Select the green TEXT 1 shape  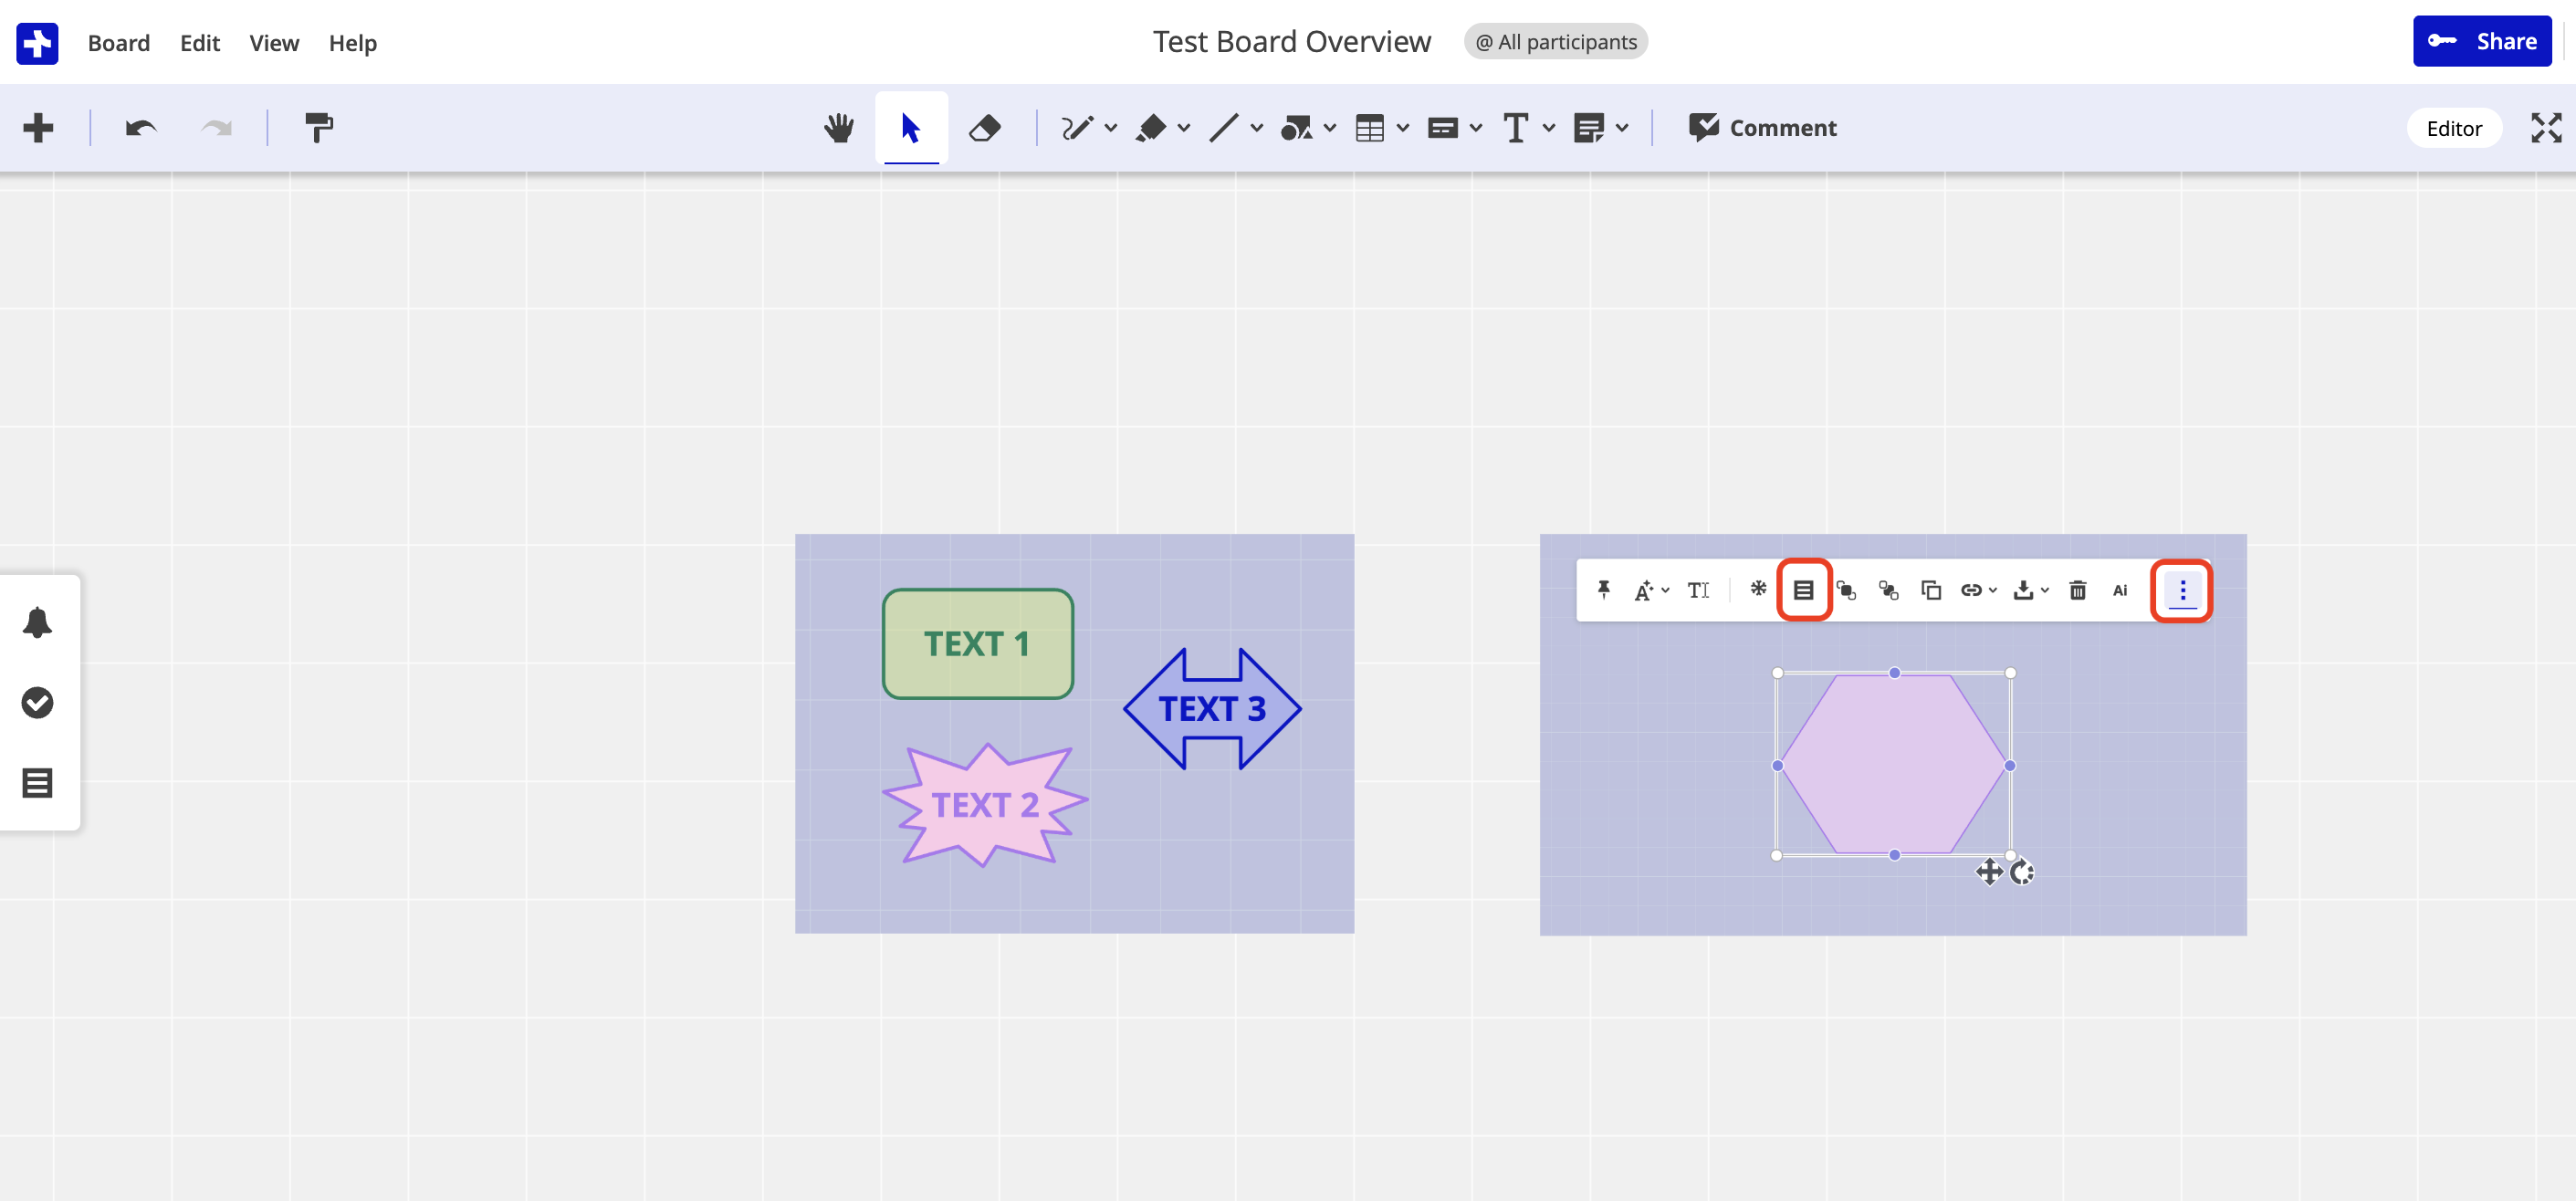[x=977, y=644]
